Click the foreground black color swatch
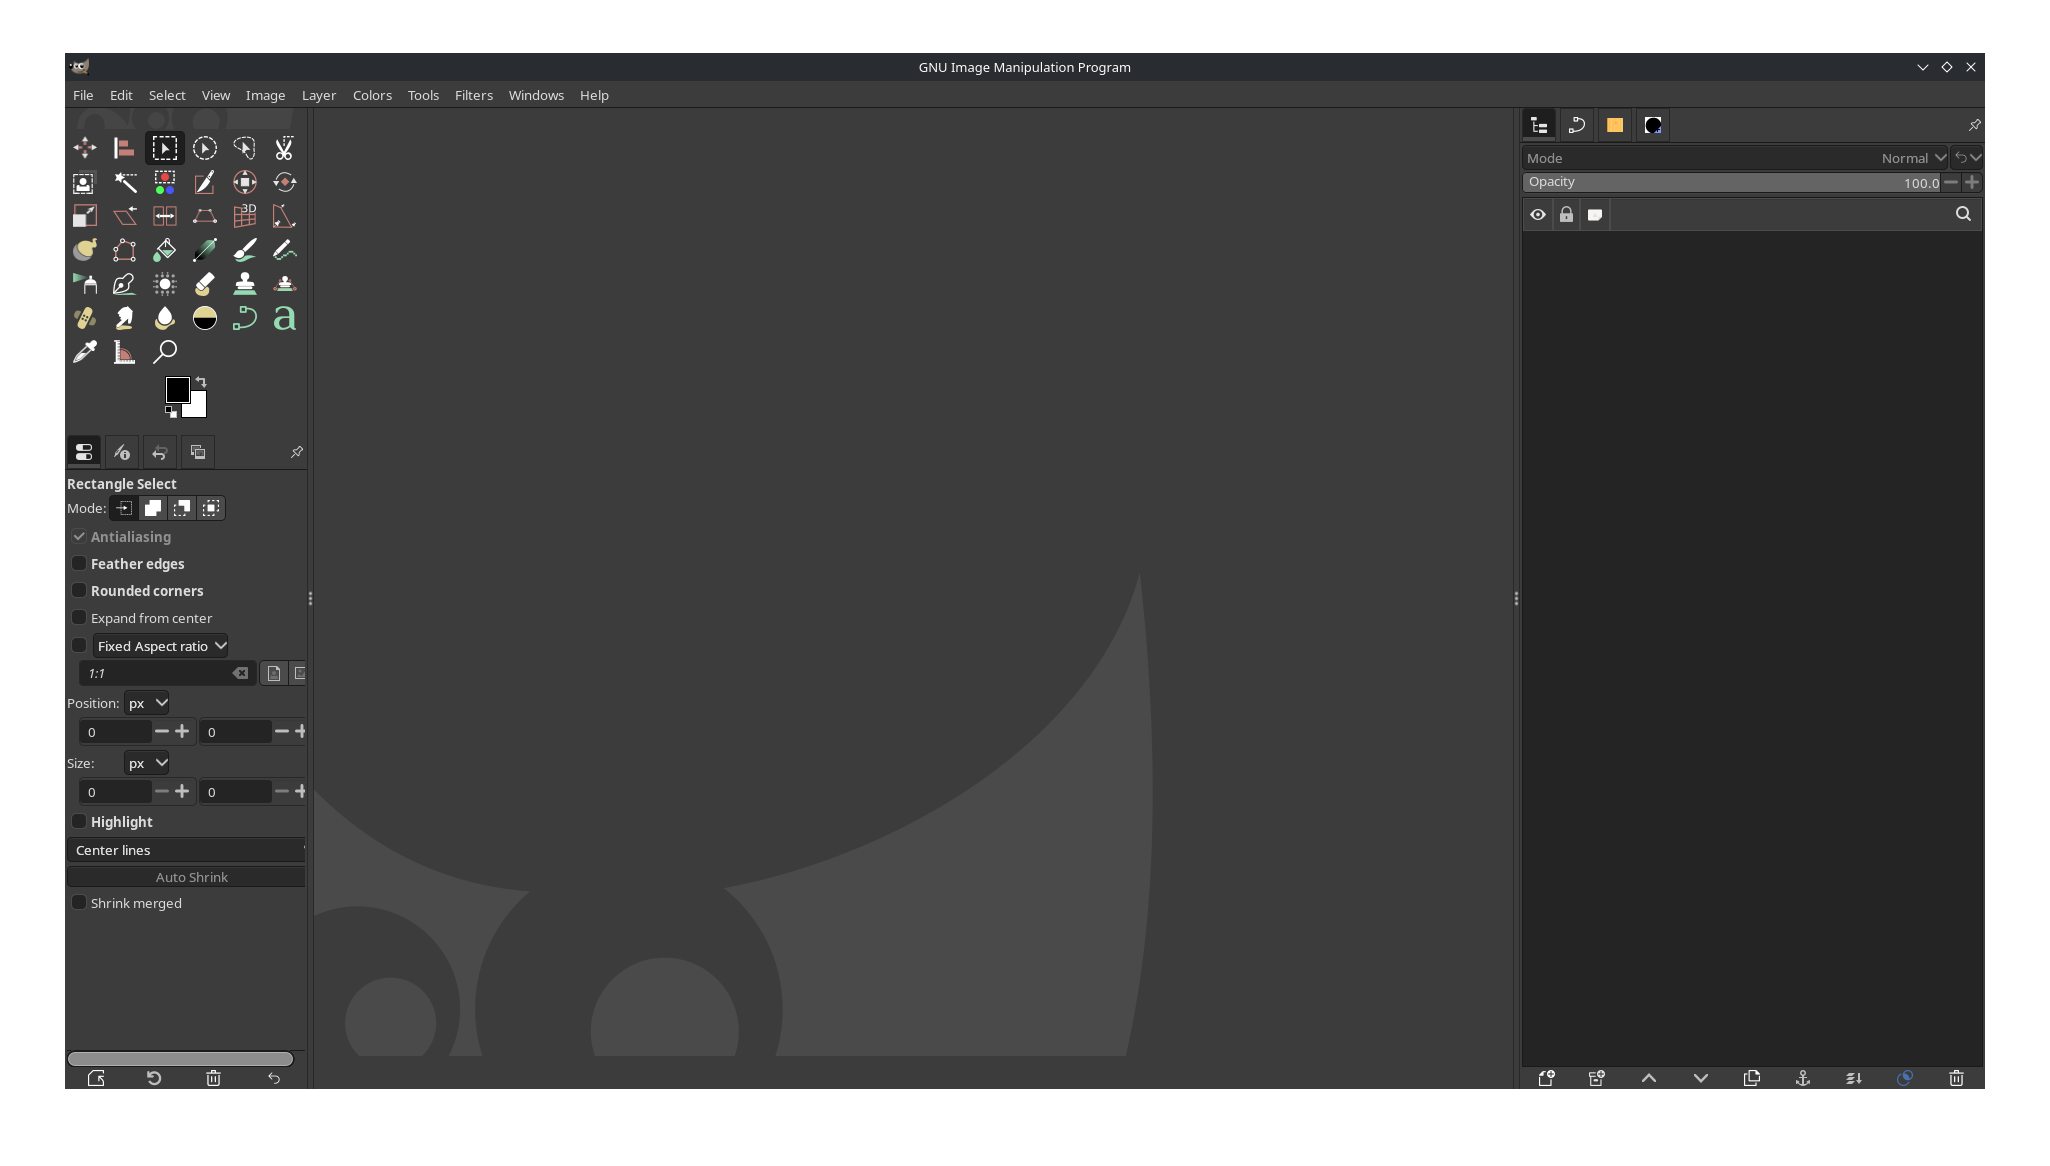Viewport: 2050px width, 1166px height. tap(177, 389)
